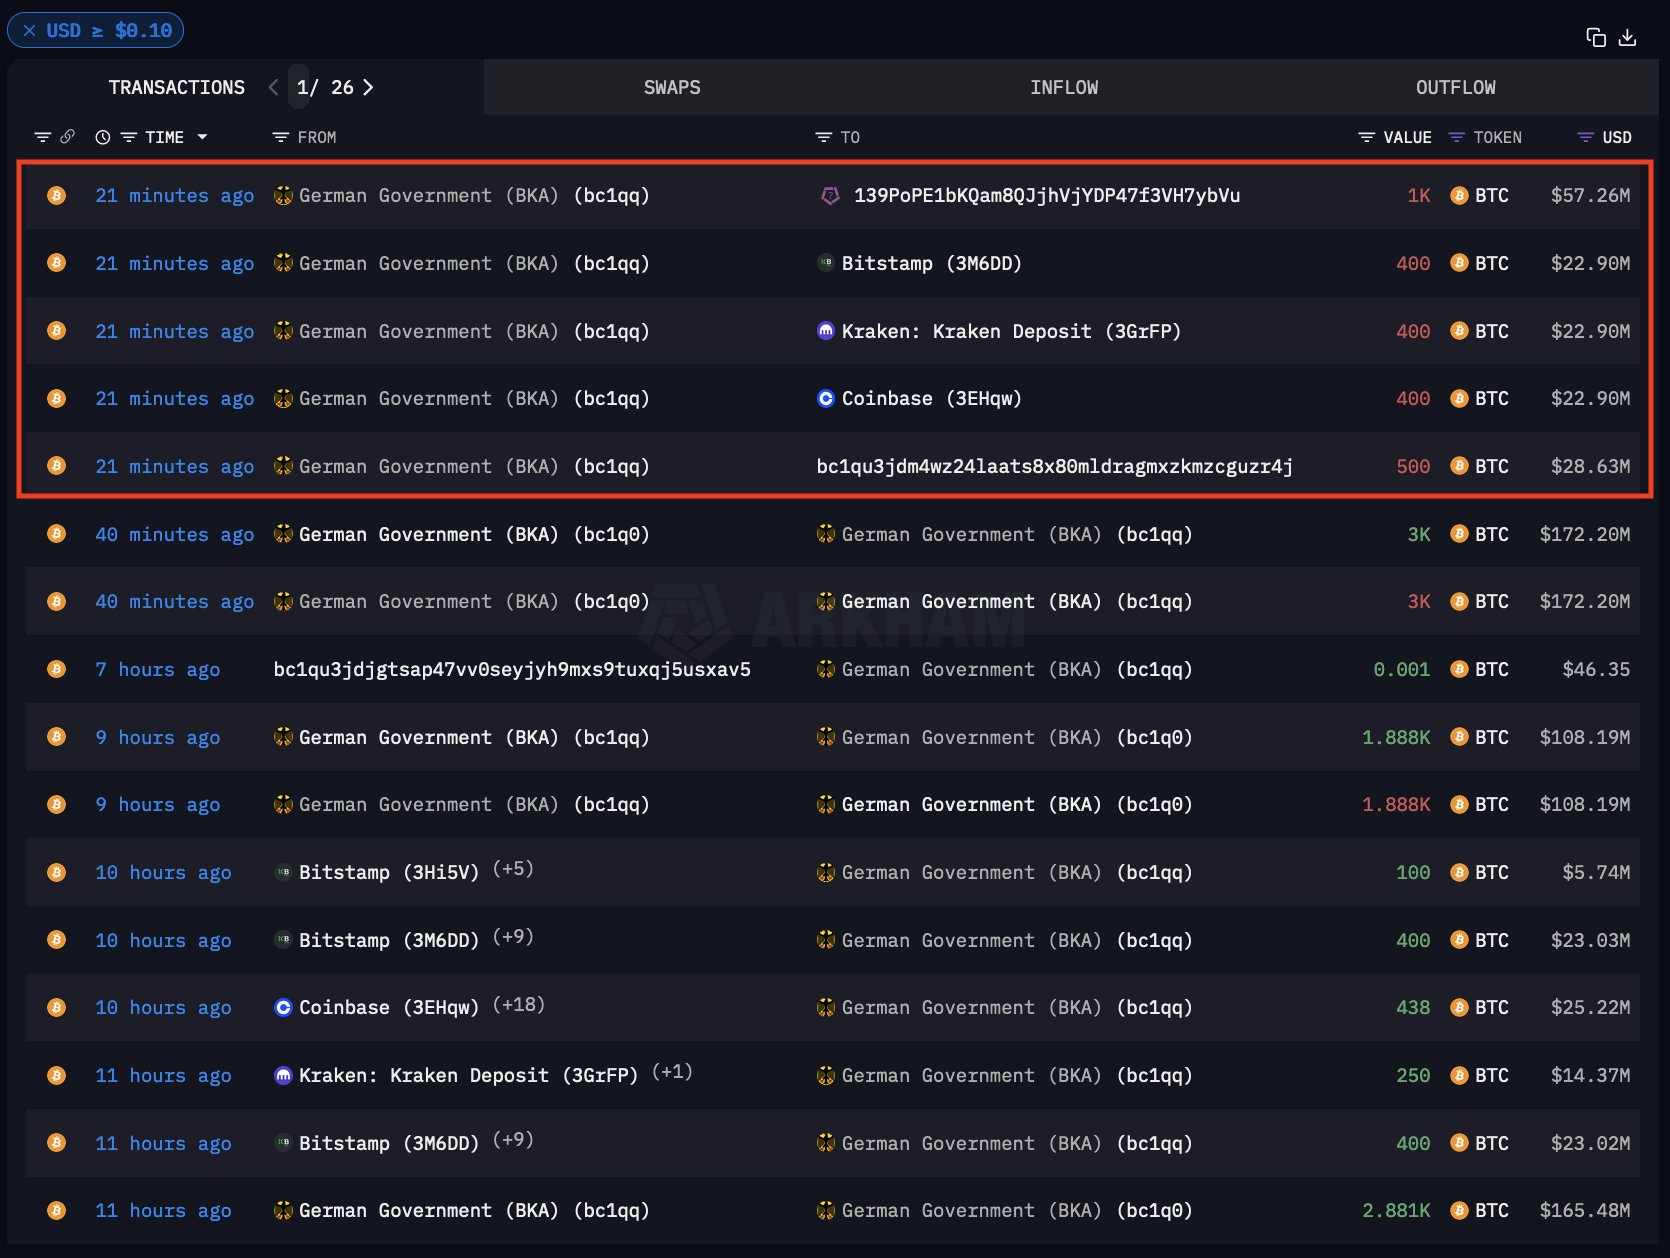Open German Government (bc1q0) recipient in $165.48M row
Screen dimensions: 1670x1258
click(1017, 1211)
